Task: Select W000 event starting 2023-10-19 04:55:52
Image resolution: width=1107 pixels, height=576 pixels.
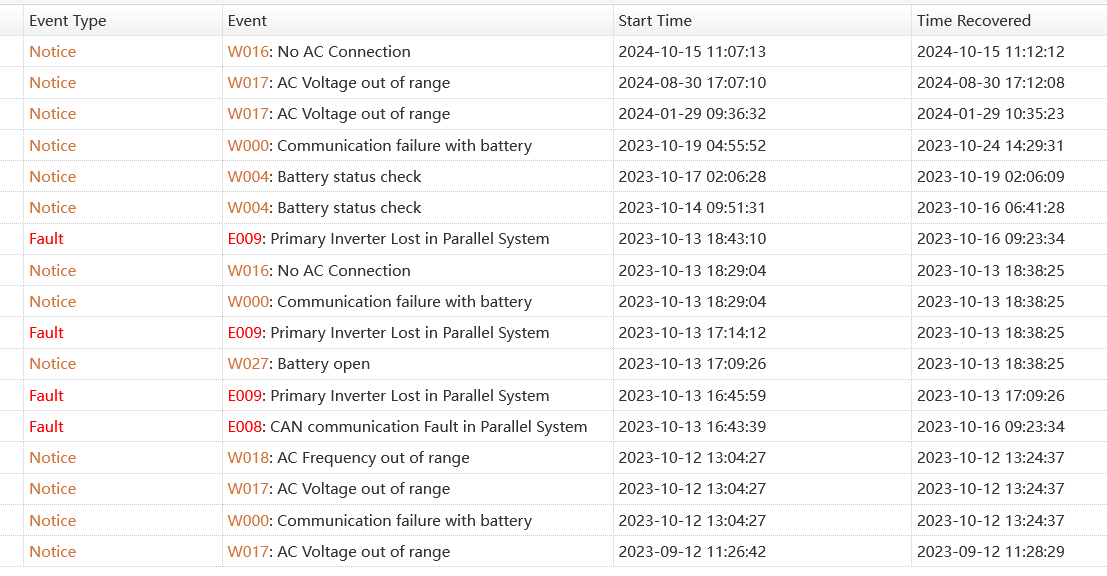Action: tap(379, 146)
